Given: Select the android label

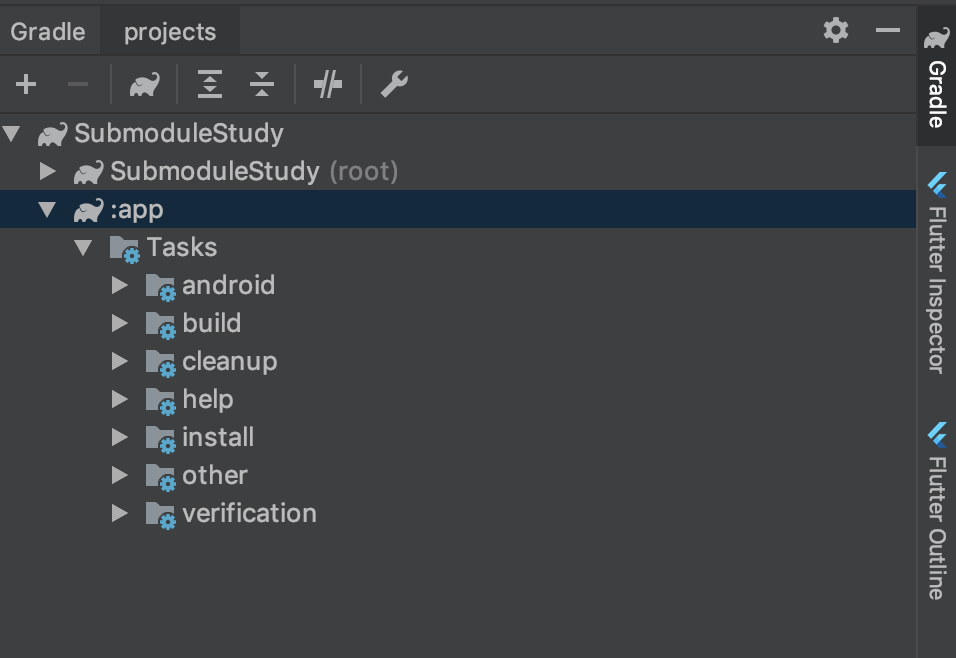Looking at the screenshot, I should pyautogui.click(x=229, y=285).
